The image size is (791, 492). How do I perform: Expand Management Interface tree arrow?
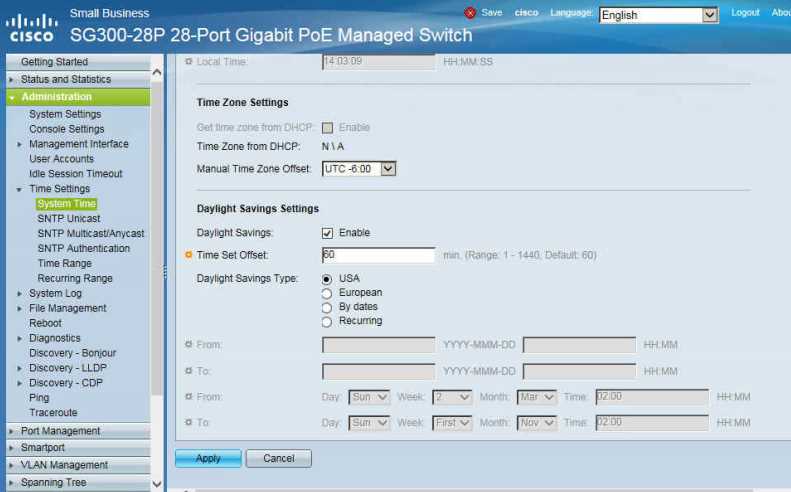[x=20, y=144]
